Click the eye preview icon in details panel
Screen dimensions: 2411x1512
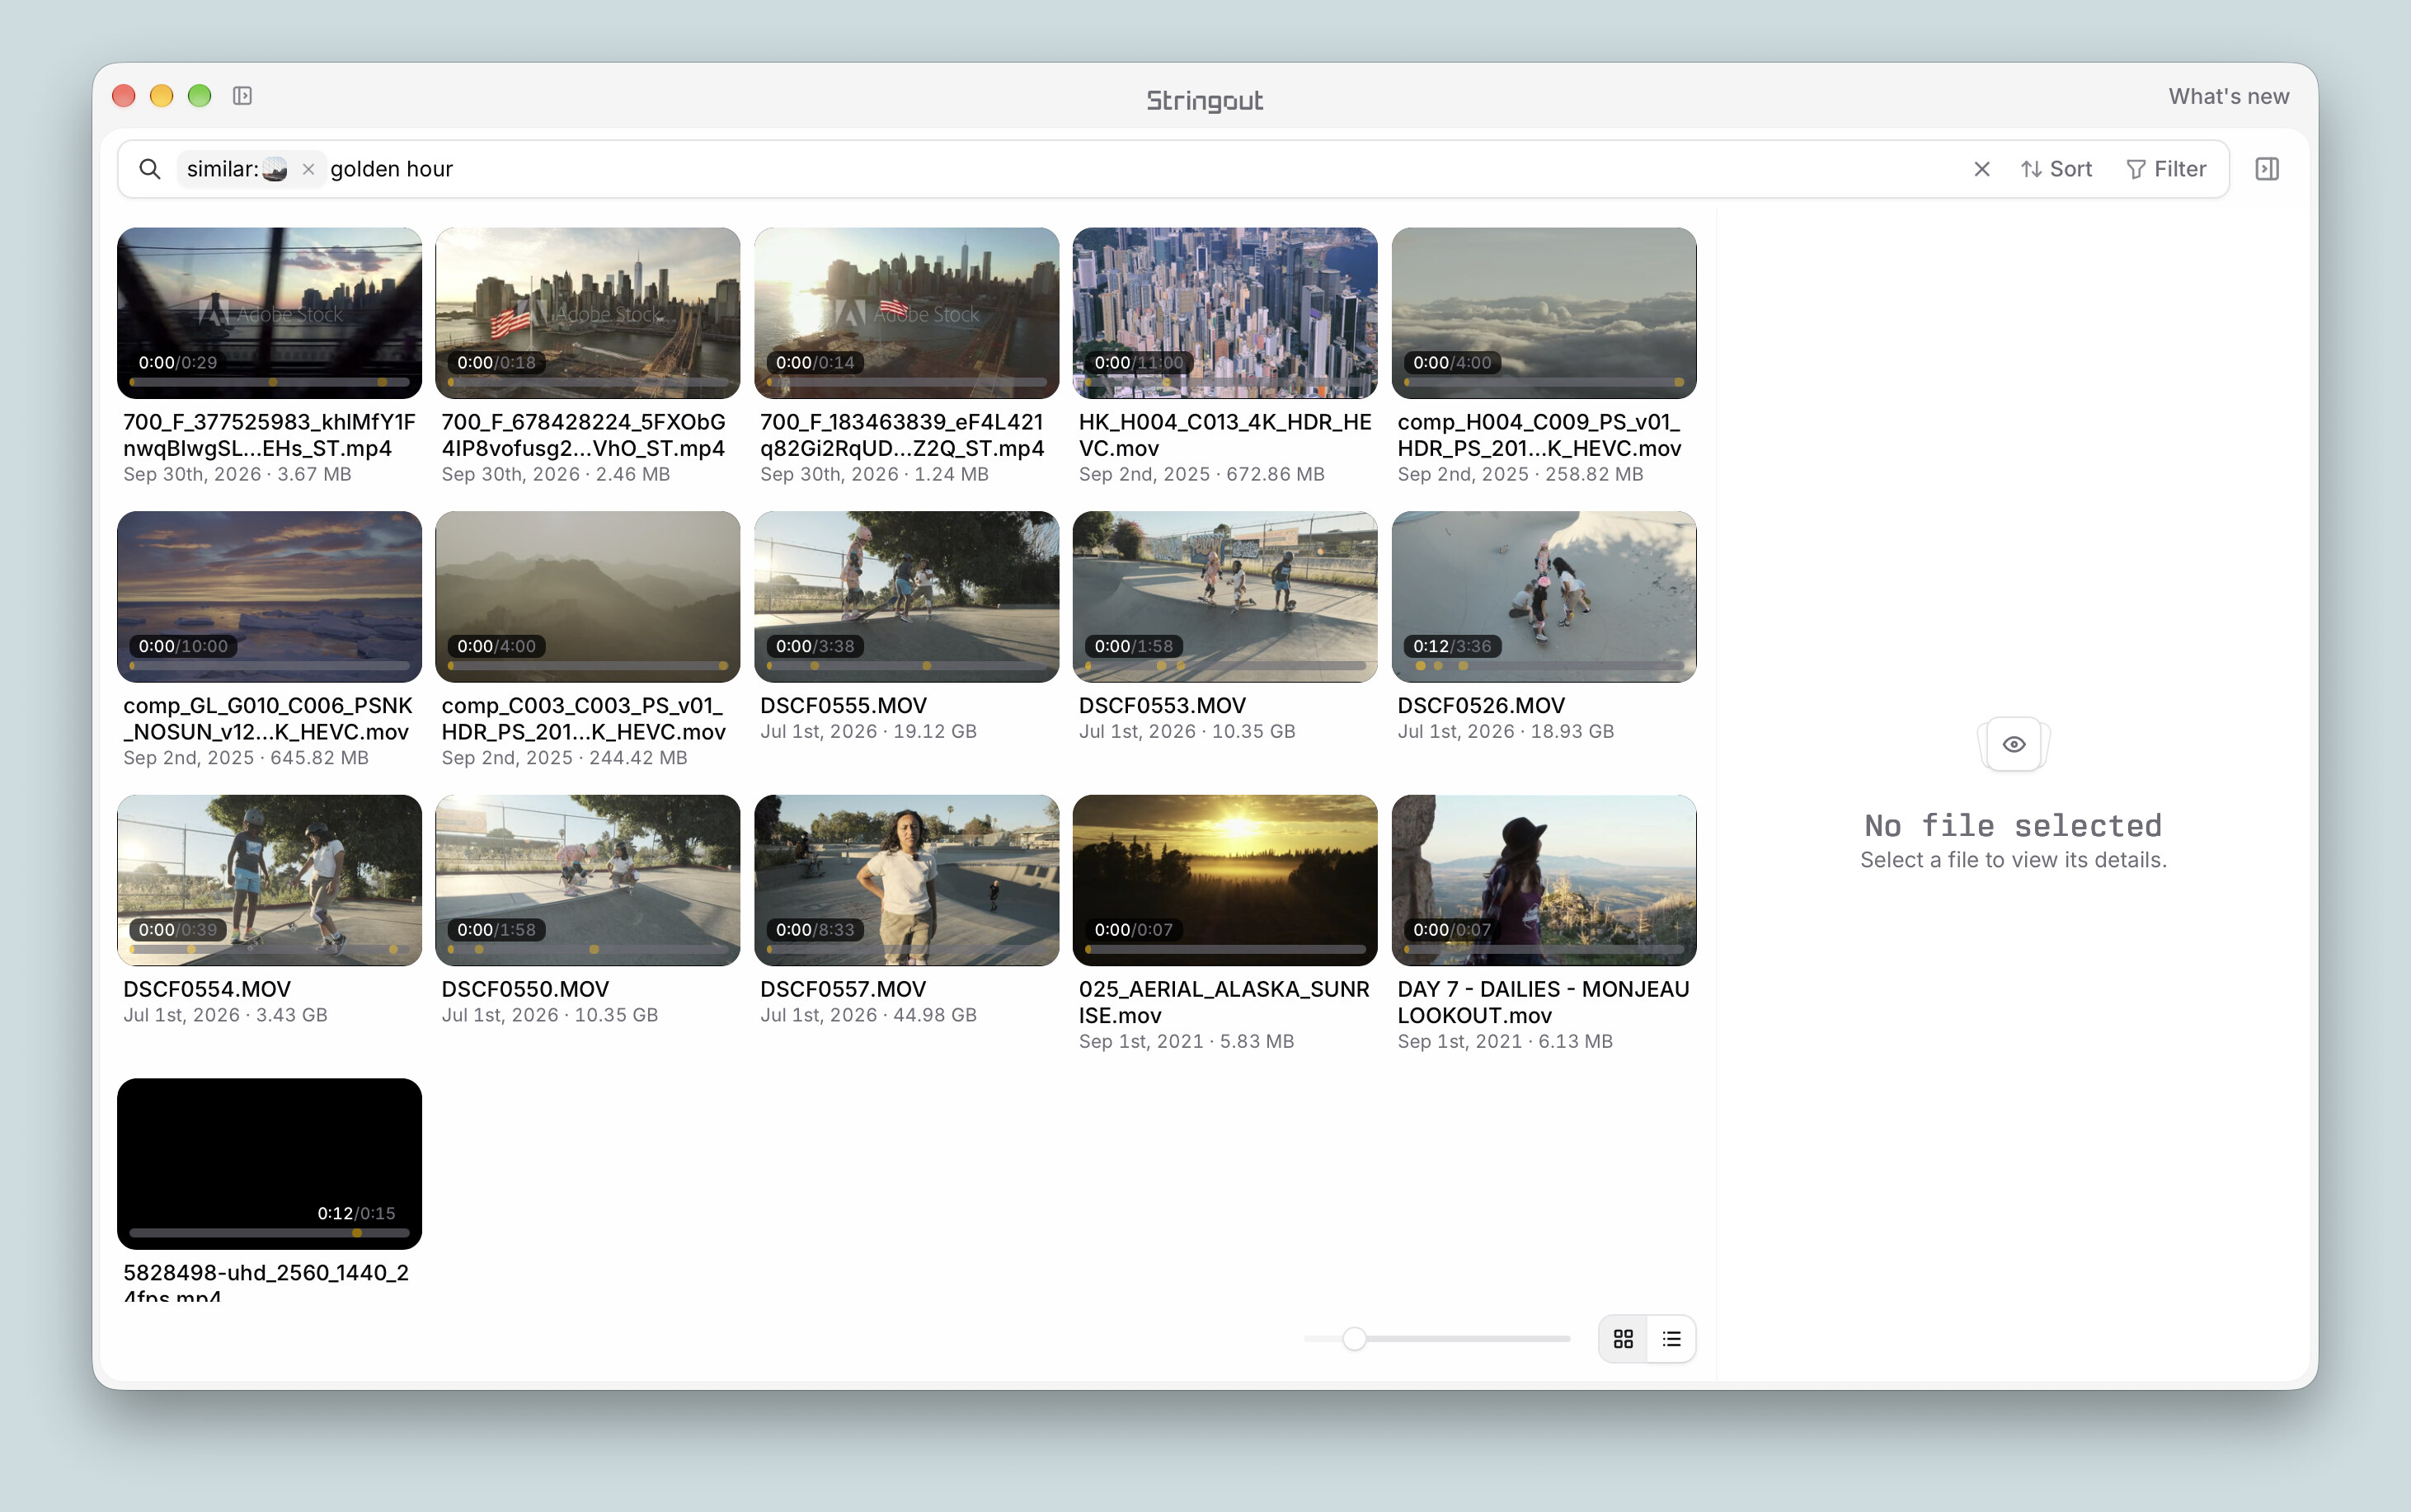point(2014,744)
